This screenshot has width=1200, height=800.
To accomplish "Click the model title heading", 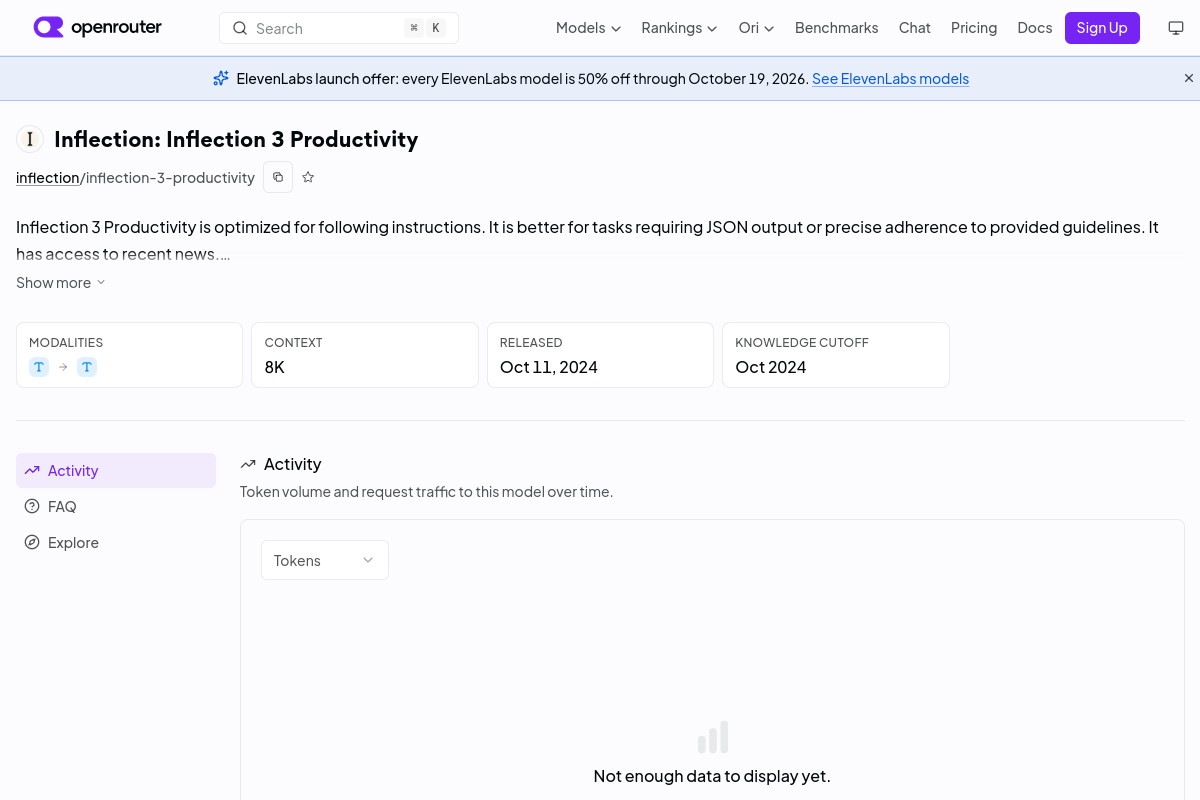I will click(x=236, y=139).
